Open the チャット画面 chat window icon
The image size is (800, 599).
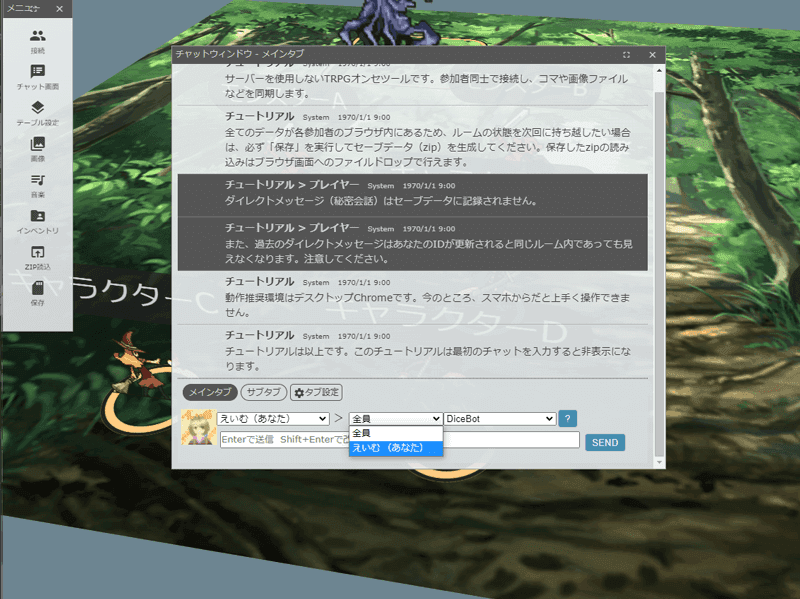(x=37, y=78)
